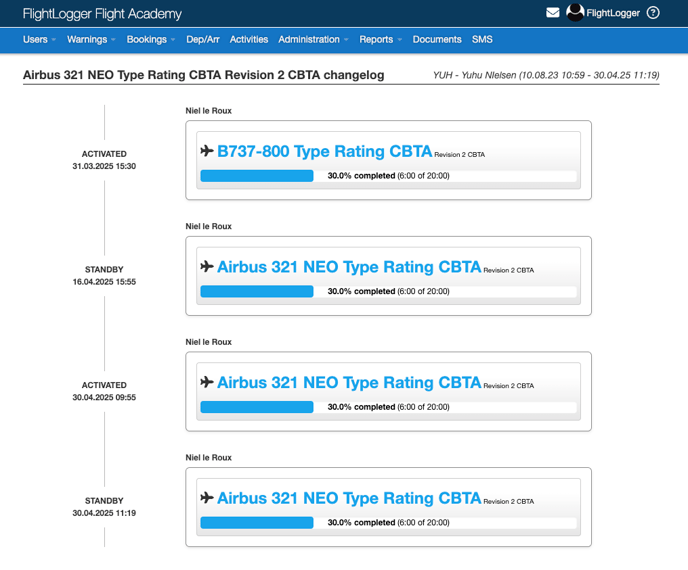Open B737-800 Type Rating CBTA link
The height and width of the screenshot is (570, 688).
tap(325, 151)
